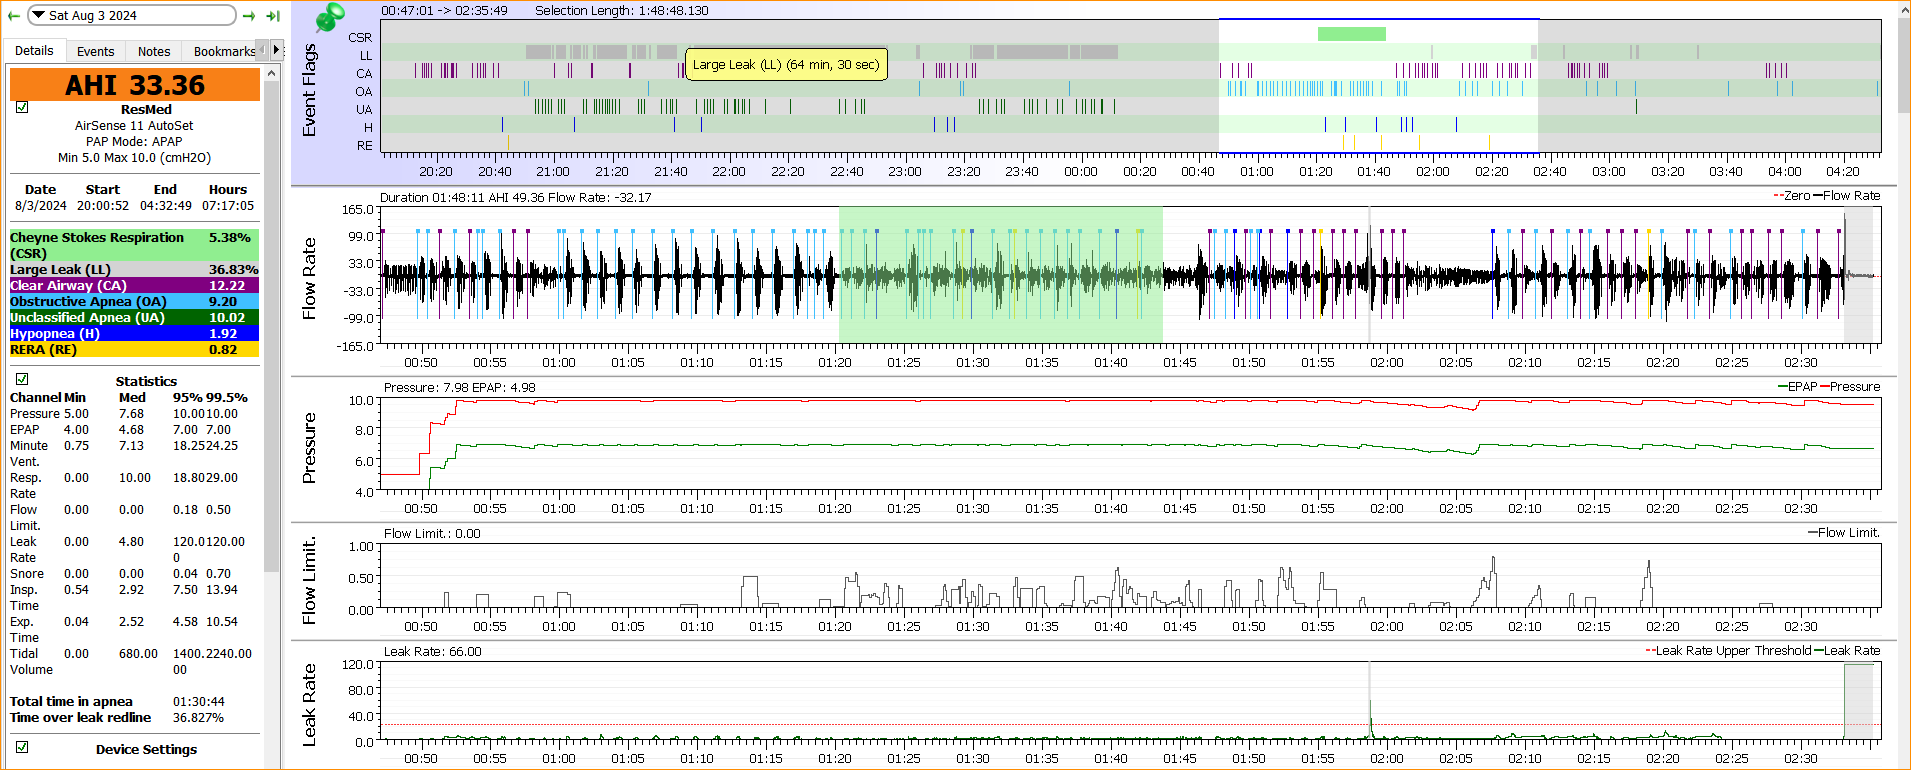The height and width of the screenshot is (770, 1911).
Task: Click the Clear Airway (CA) event row
Action: [x=134, y=285]
